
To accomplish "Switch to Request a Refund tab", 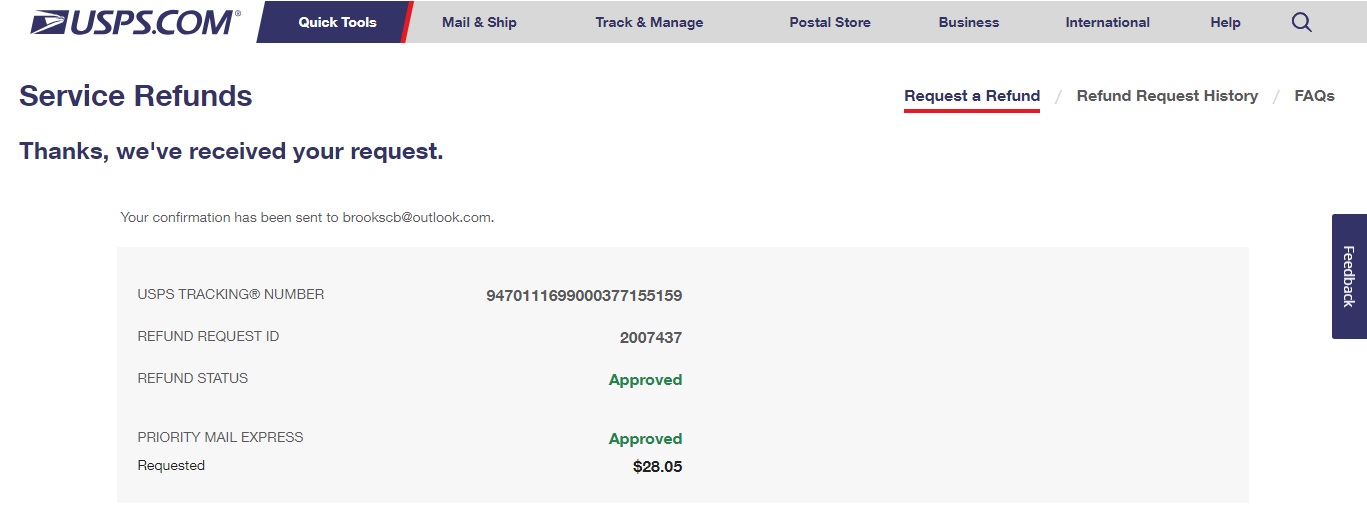I will pyautogui.click(x=971, y=96).
